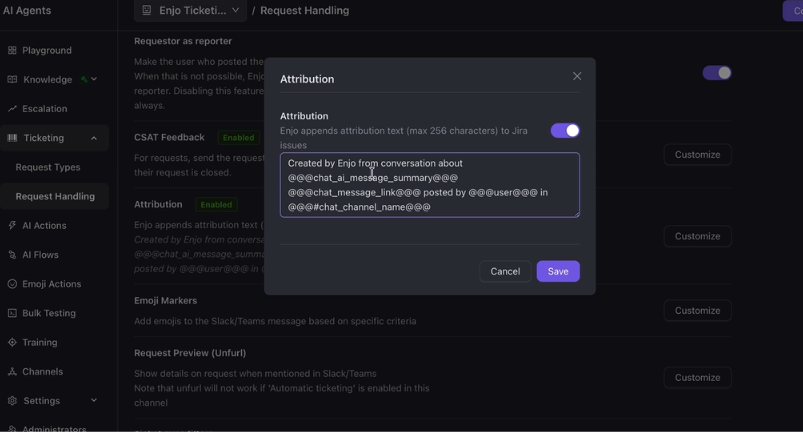Customize the Attribution setting
The image size is (803, 432).
point(698,236)
